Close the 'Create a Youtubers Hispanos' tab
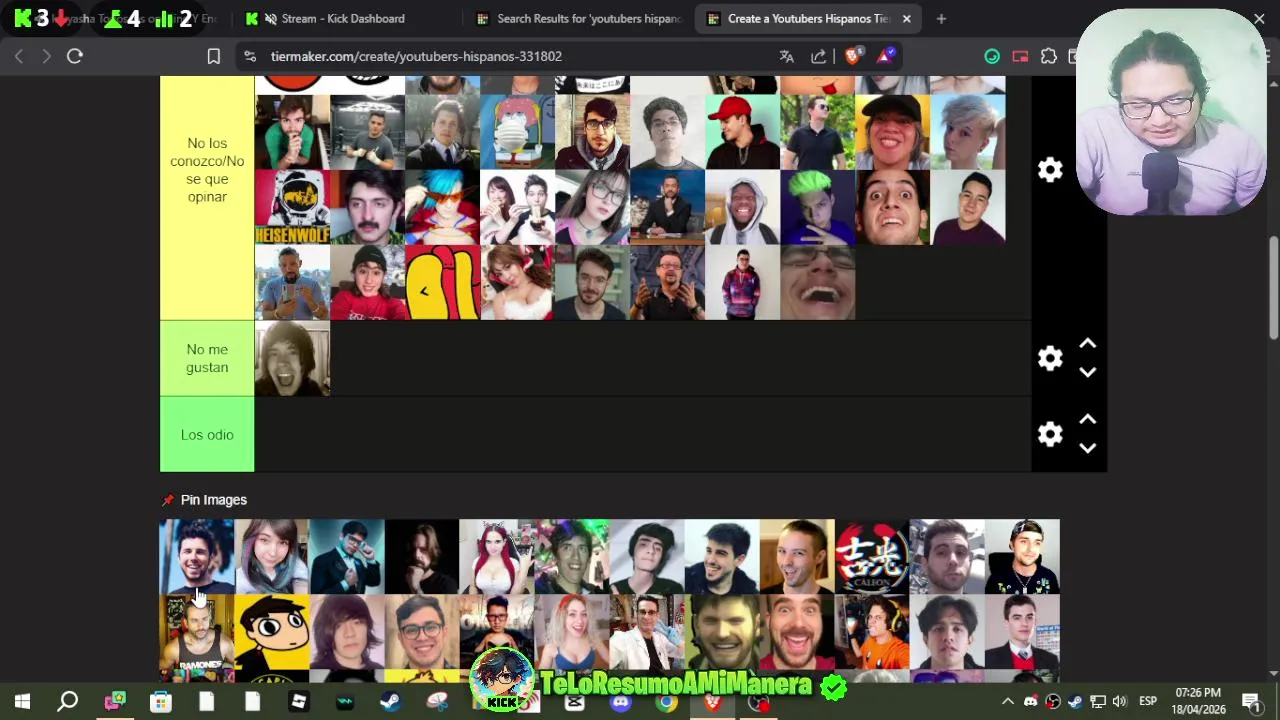1280x720 pixels. (x=907, y=19)
